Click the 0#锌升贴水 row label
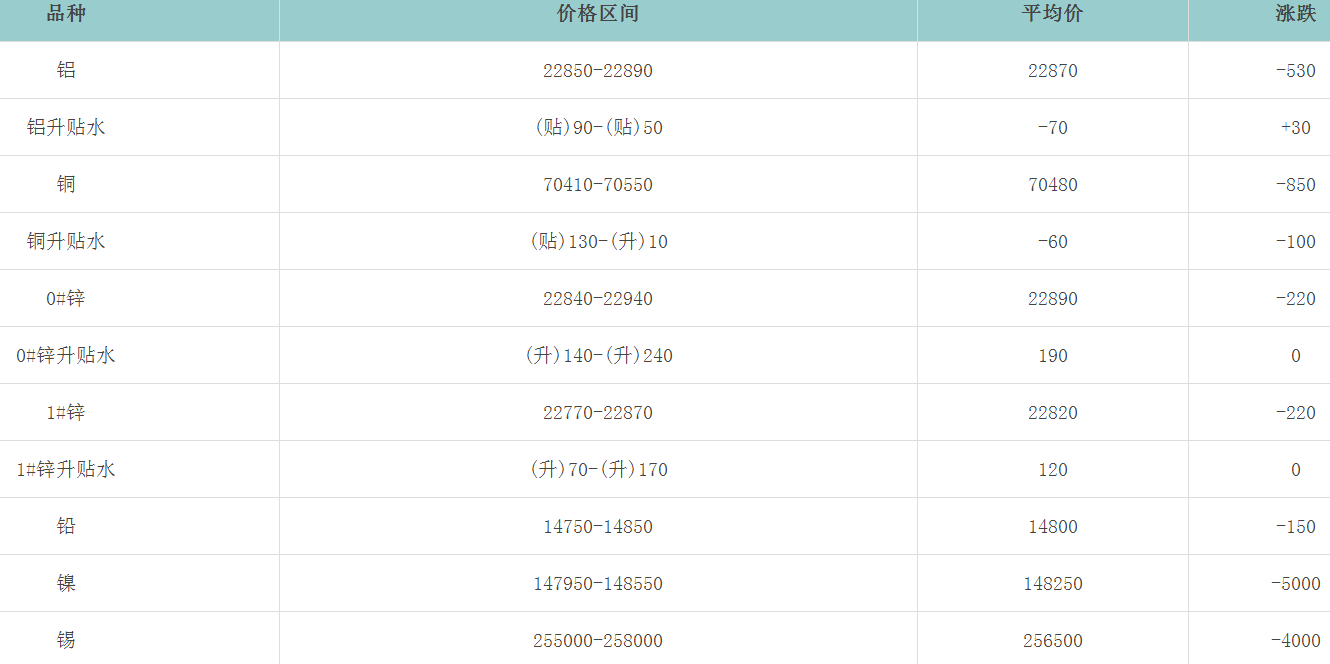The height and width of the screenshot is (664, 1330). 66,356
